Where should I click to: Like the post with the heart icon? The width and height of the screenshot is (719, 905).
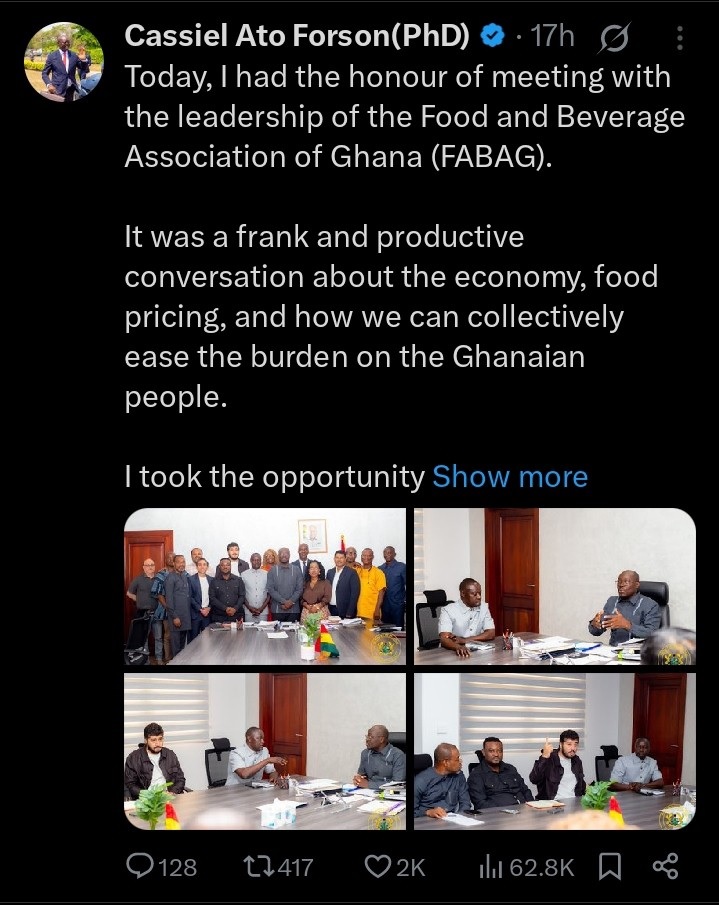click(x=378, y=867)
